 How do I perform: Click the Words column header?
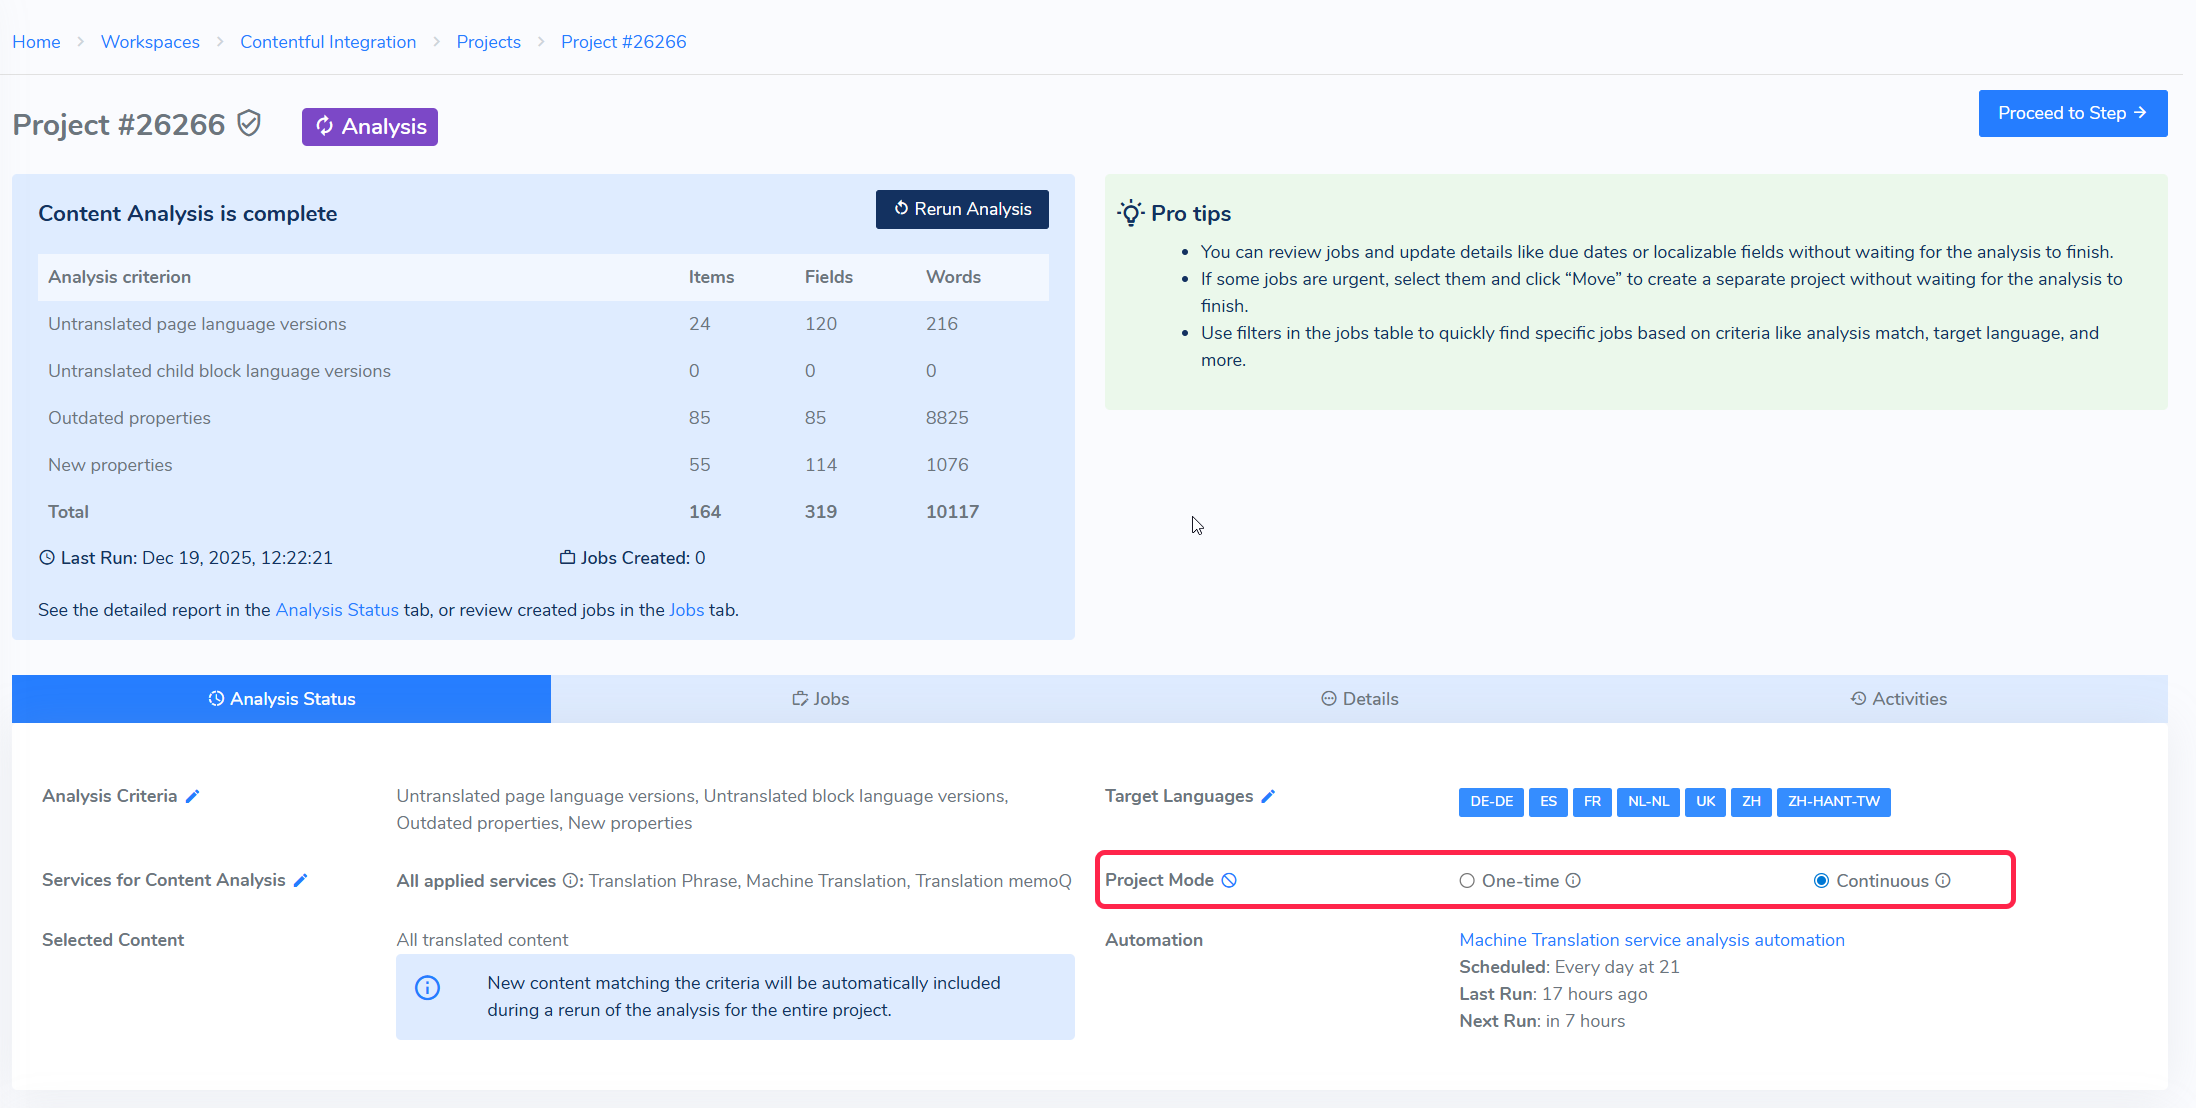click(x=953, y=277)
